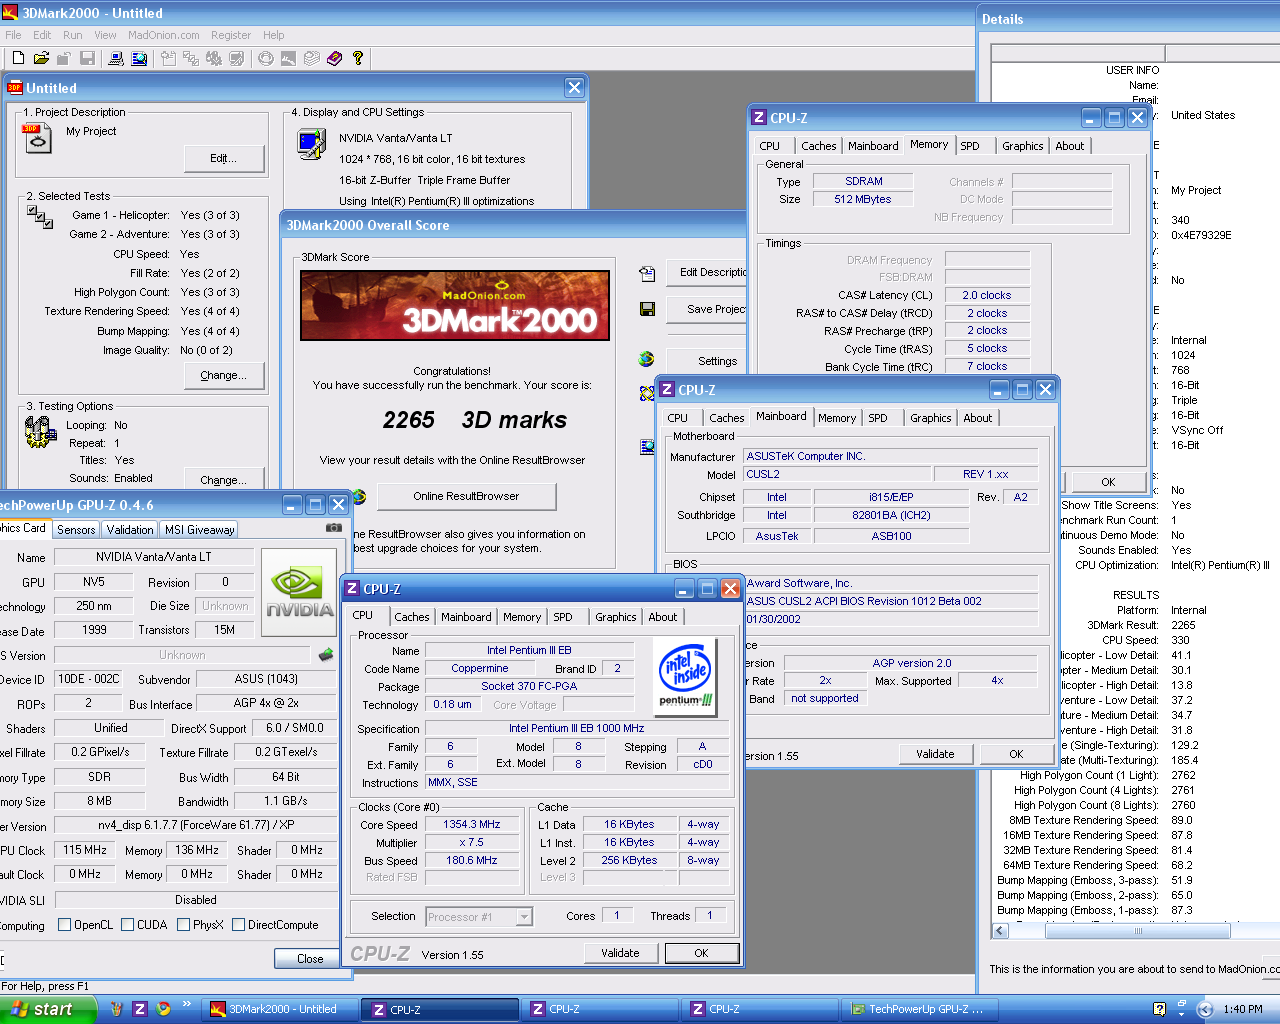The image size is (1280, 1024).
Task: Select Caches tab in the Processor CPU-Z window
Action: pyautogui.click(x=412, y=617)
